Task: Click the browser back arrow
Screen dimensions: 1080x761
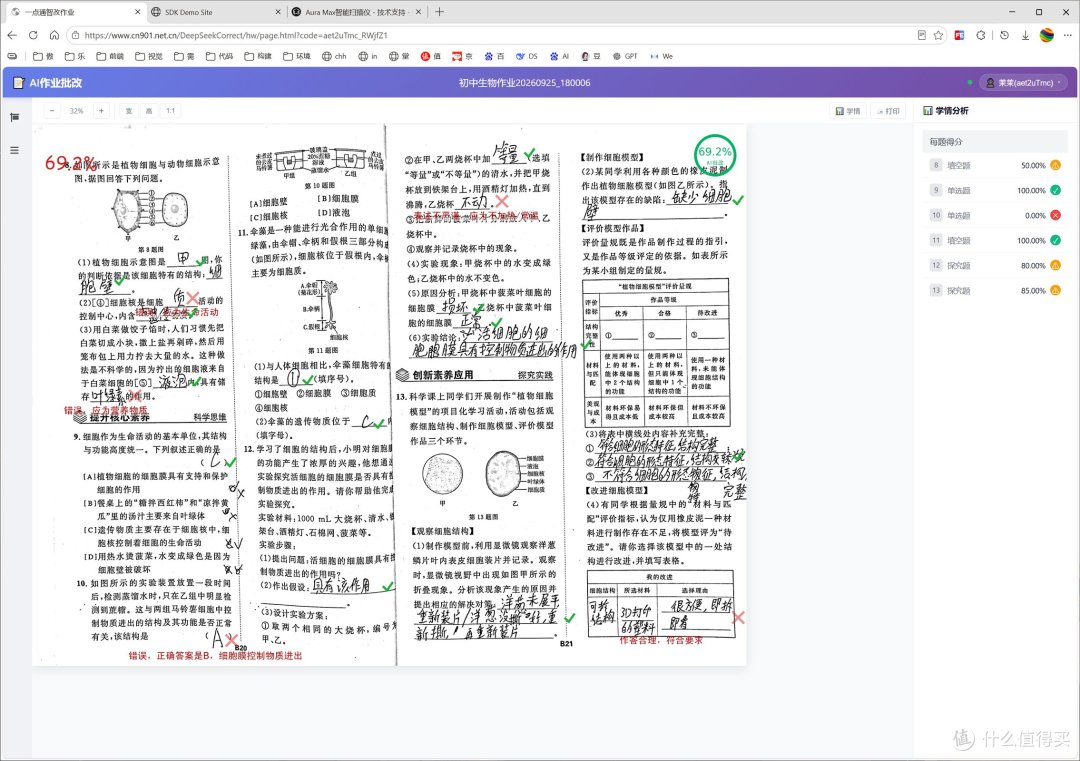Action: [x=12, y=35]
